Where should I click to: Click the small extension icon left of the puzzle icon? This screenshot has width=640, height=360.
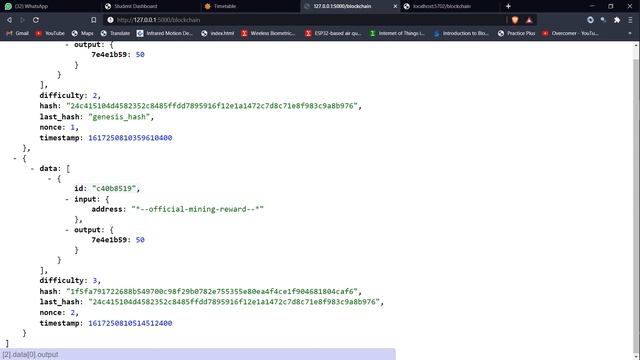(603, 20)
